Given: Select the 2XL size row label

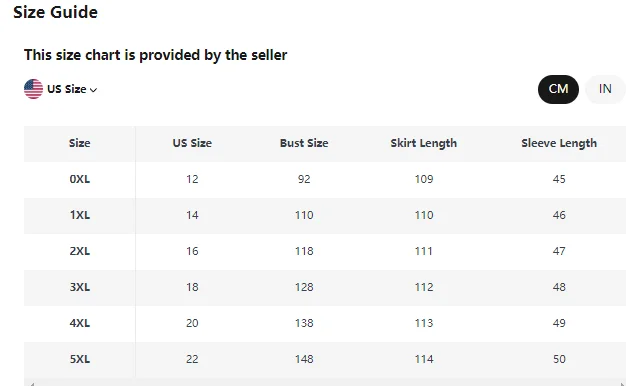Looking at the screenshot, I should coord(80,251).
